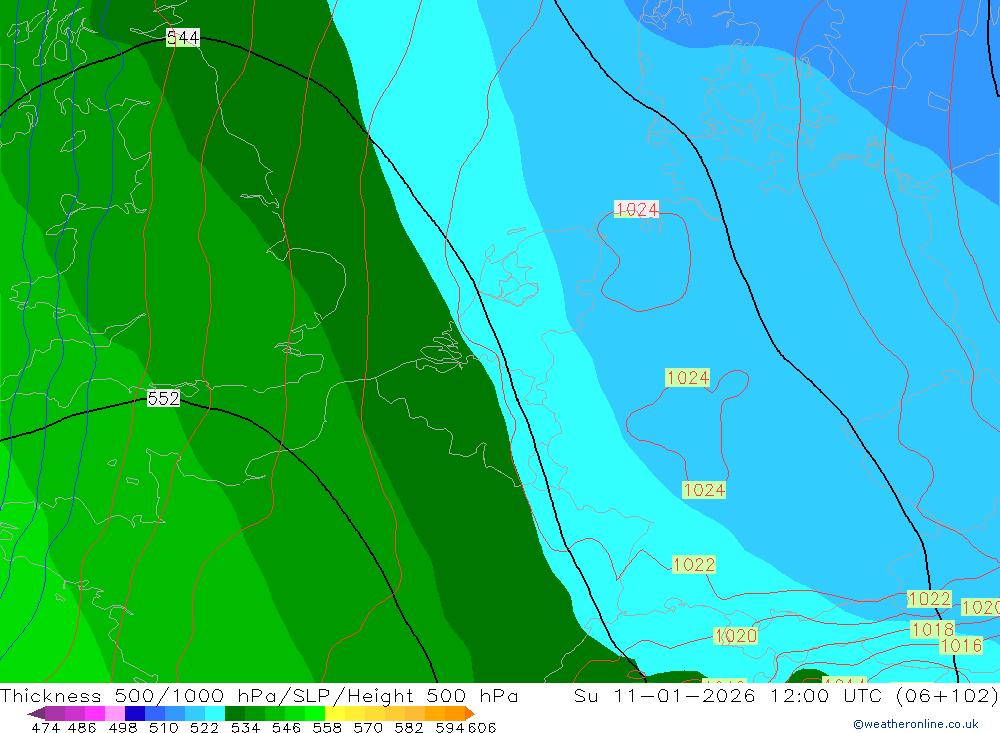Click the magenta swatch in the legend

click(x=94, y=713)
